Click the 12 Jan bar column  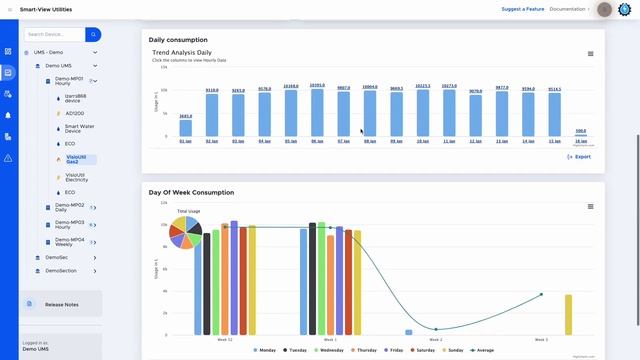[476, 116]
